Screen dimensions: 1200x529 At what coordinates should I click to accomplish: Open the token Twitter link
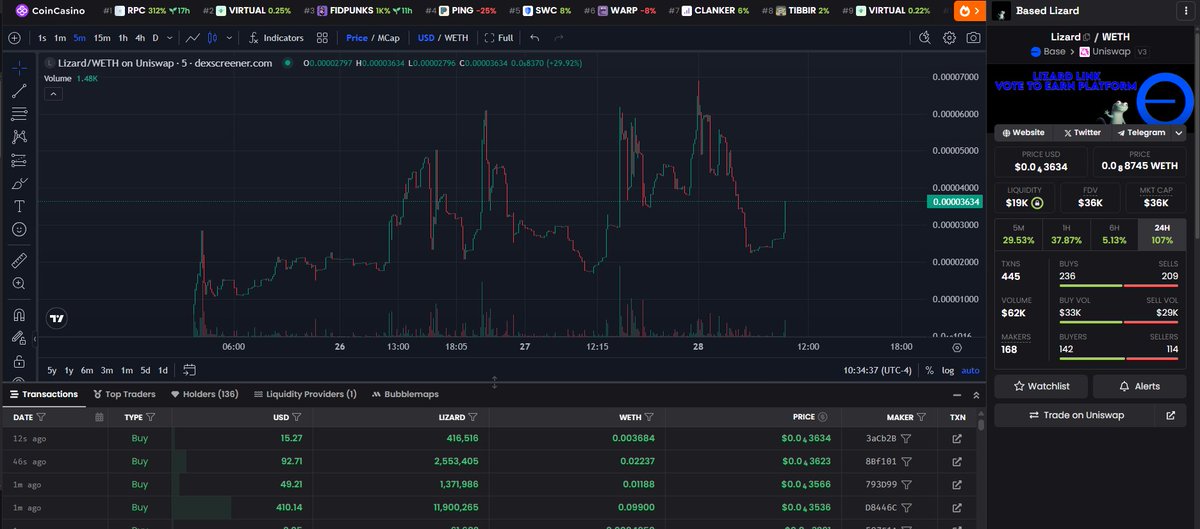coord(1081,132)
